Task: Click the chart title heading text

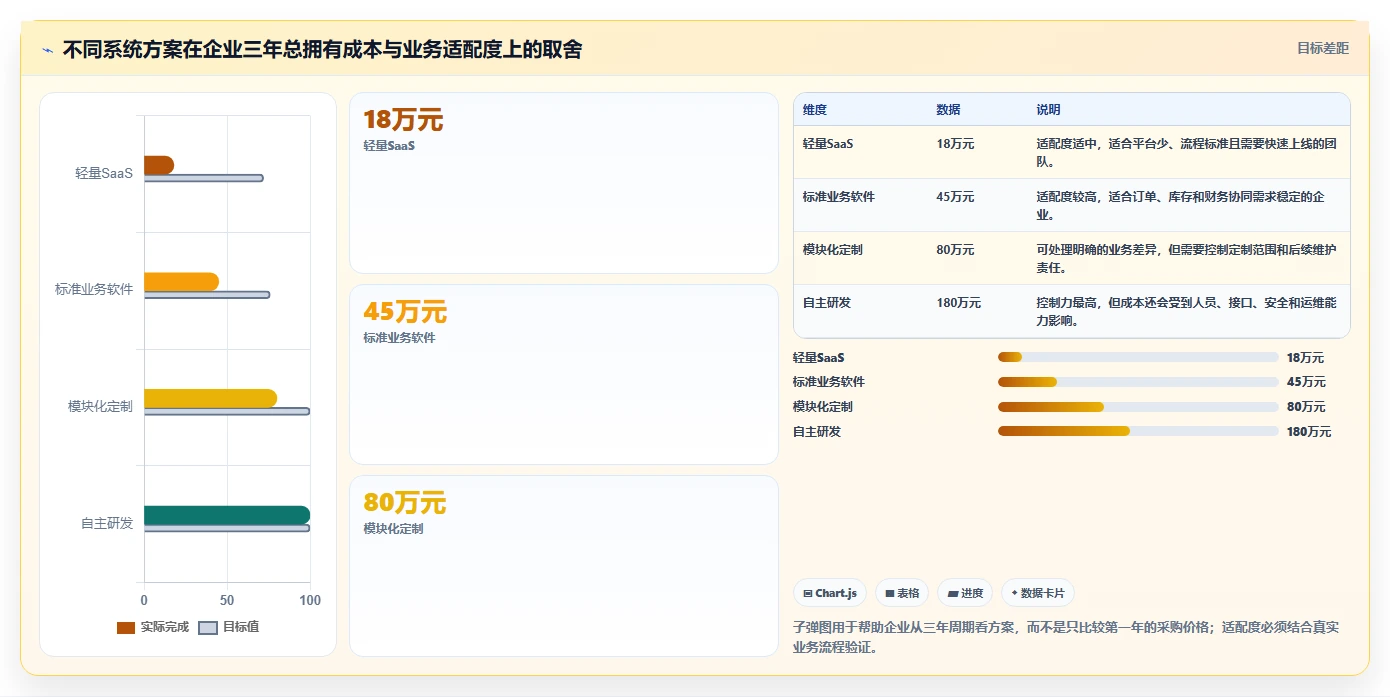Action: pyautogui.click(x=322, y=49)
